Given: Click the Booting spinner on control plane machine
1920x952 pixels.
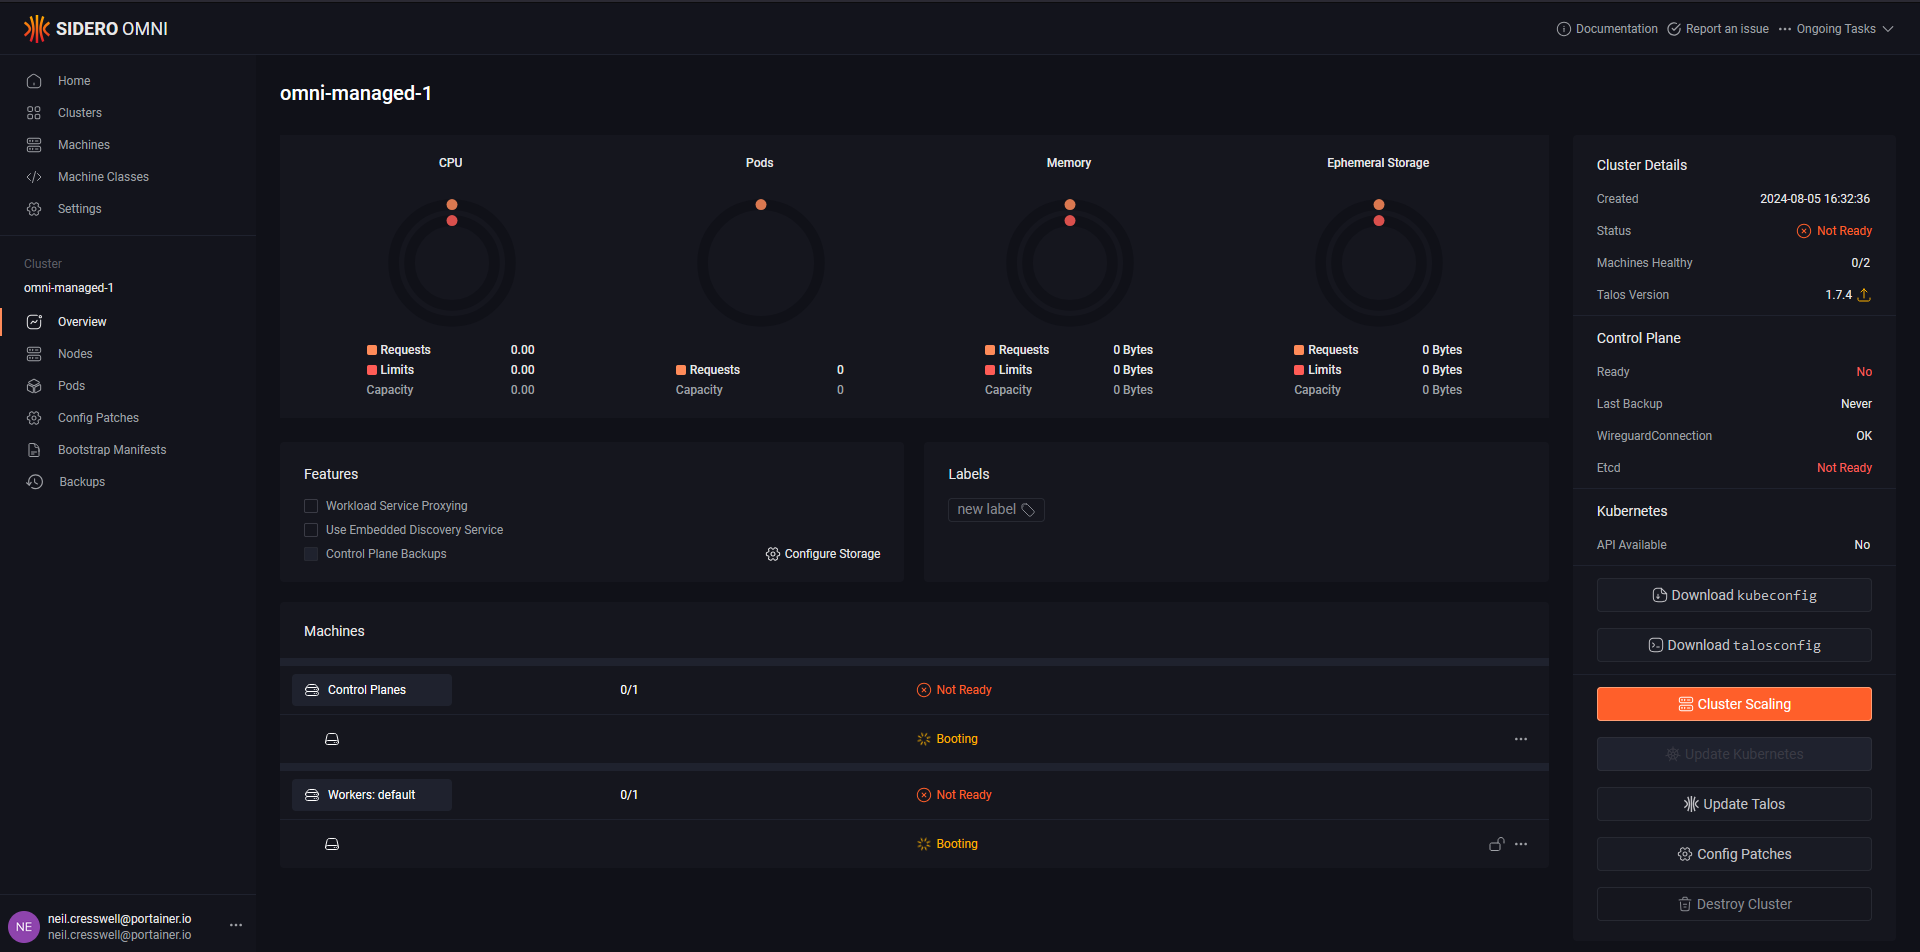Looking at the screenshot, I should click(x=924, y=739).
